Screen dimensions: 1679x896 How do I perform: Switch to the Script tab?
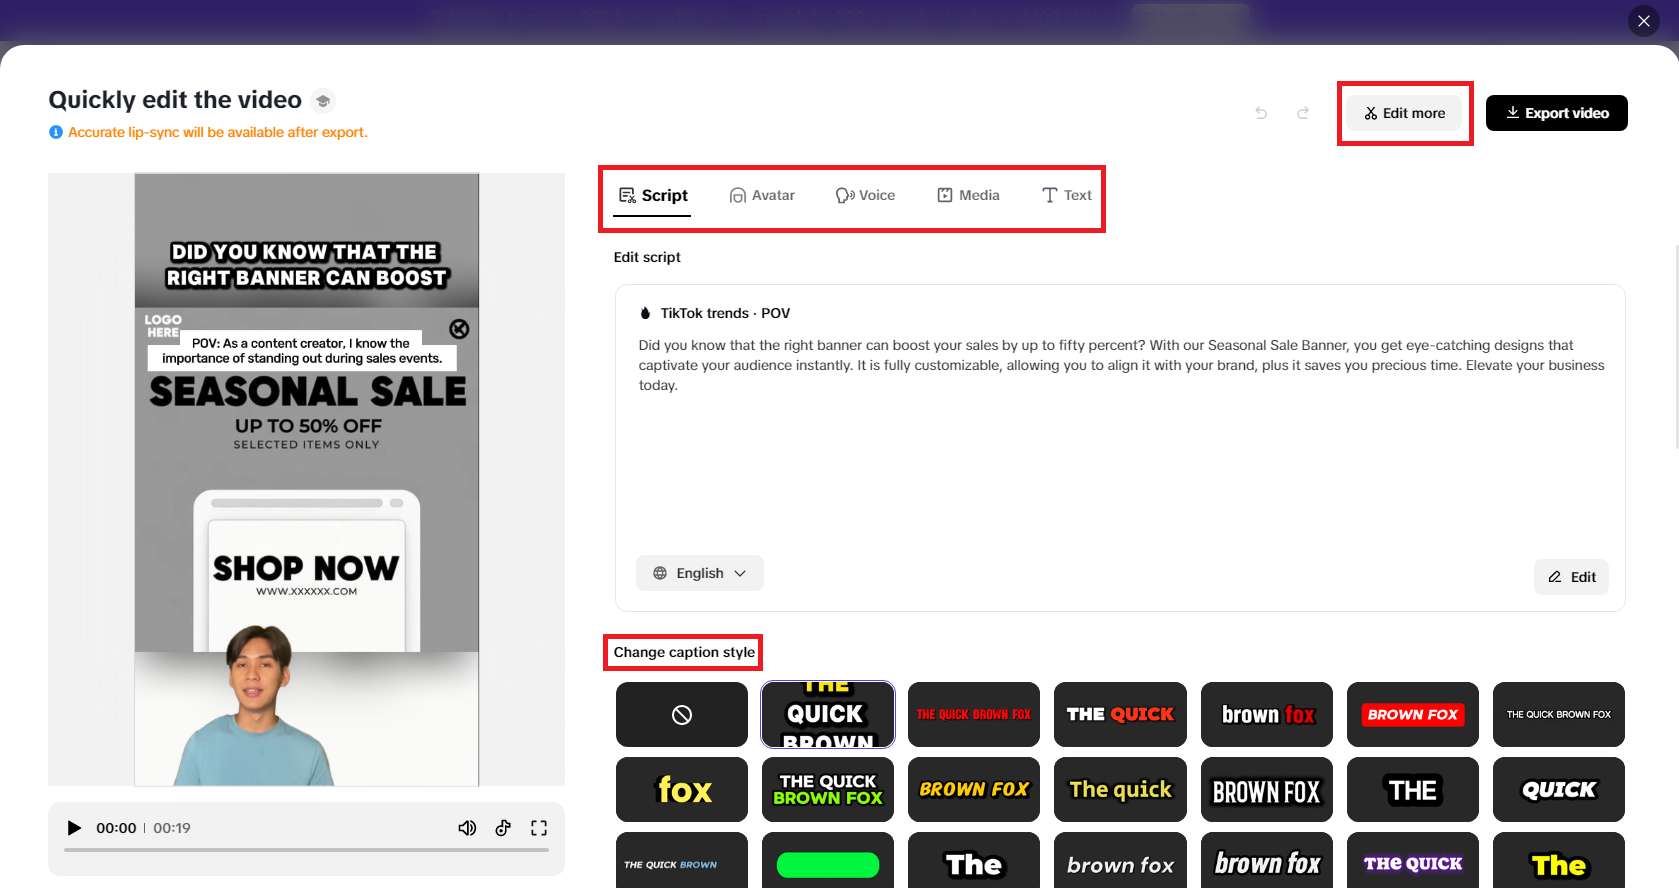coord(653,195)
